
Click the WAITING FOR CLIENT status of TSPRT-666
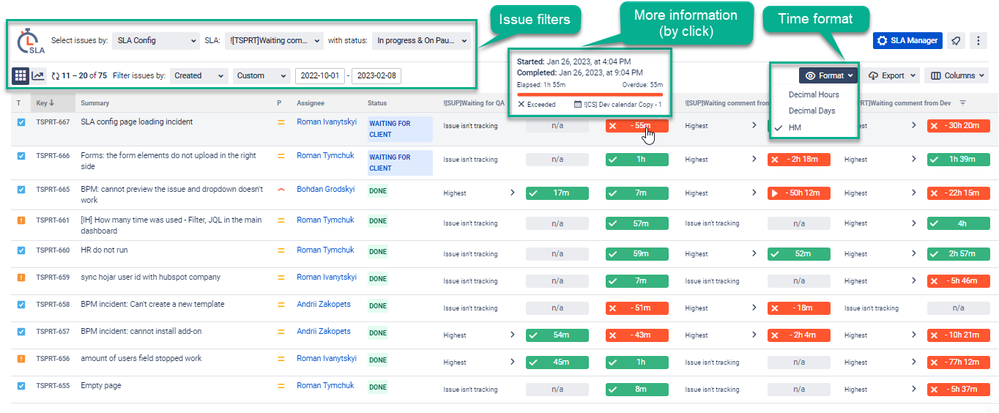point(400,163)
